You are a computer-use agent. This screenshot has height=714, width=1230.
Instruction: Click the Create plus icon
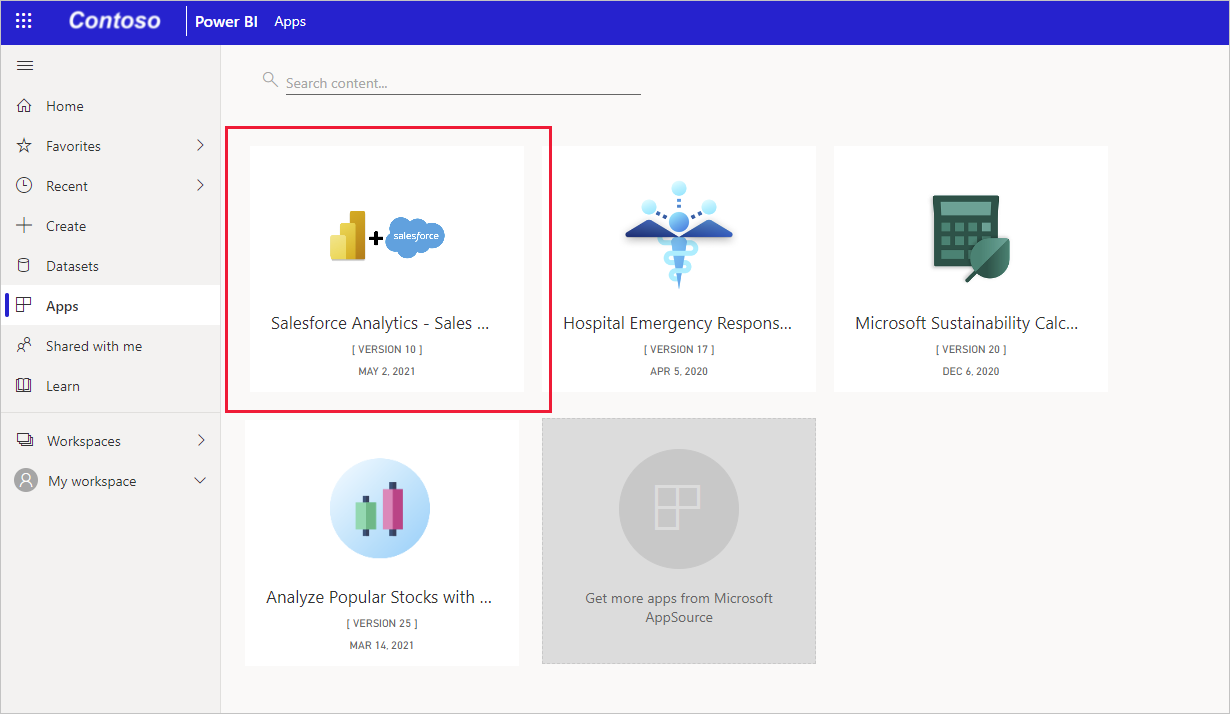[25, 226]
